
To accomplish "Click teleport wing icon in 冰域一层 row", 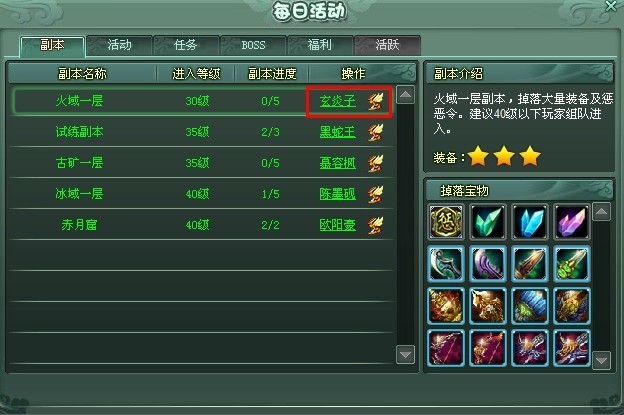I will [375, 194].
